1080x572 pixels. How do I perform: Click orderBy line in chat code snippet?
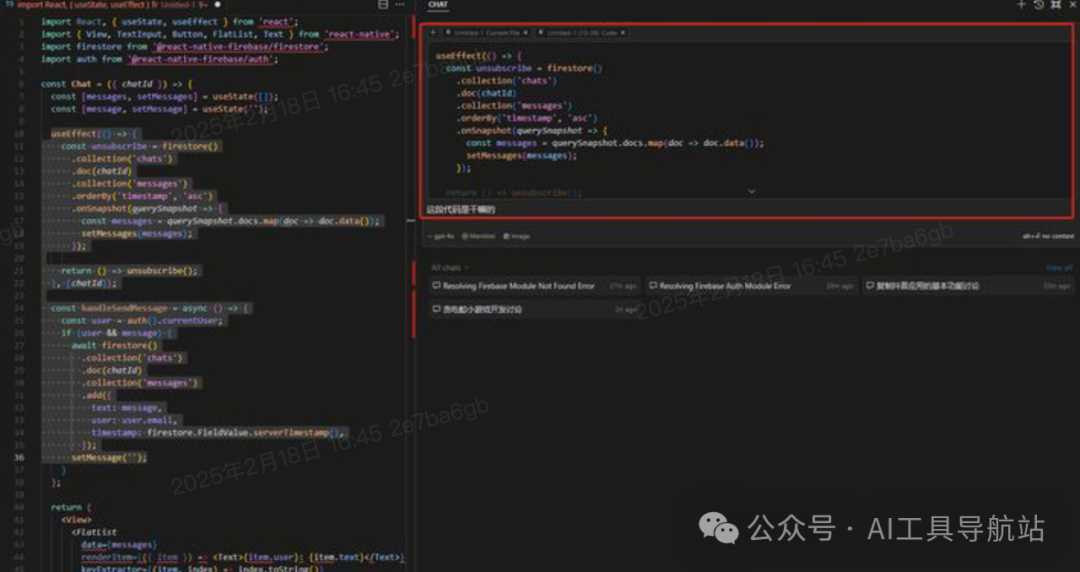(x=527, y=118)
